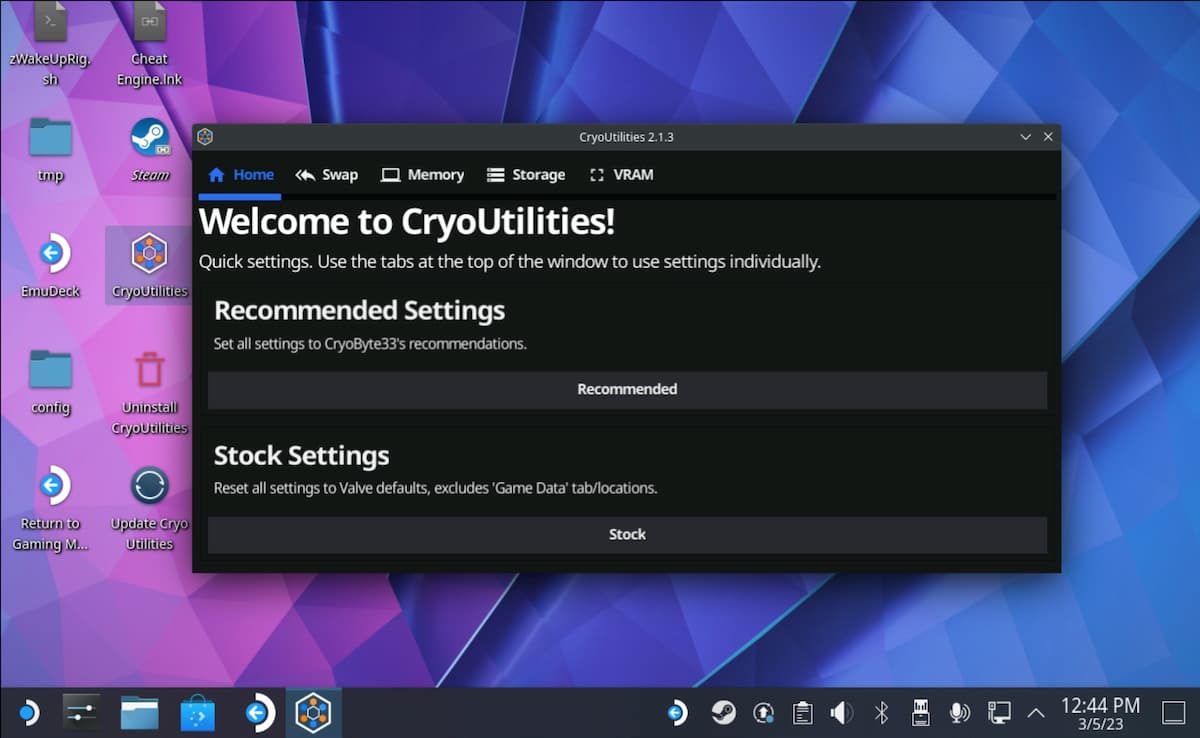The image size is (1200, 738).
Task: Open Discover software center from the taskbar
Action: coord(197,712)
